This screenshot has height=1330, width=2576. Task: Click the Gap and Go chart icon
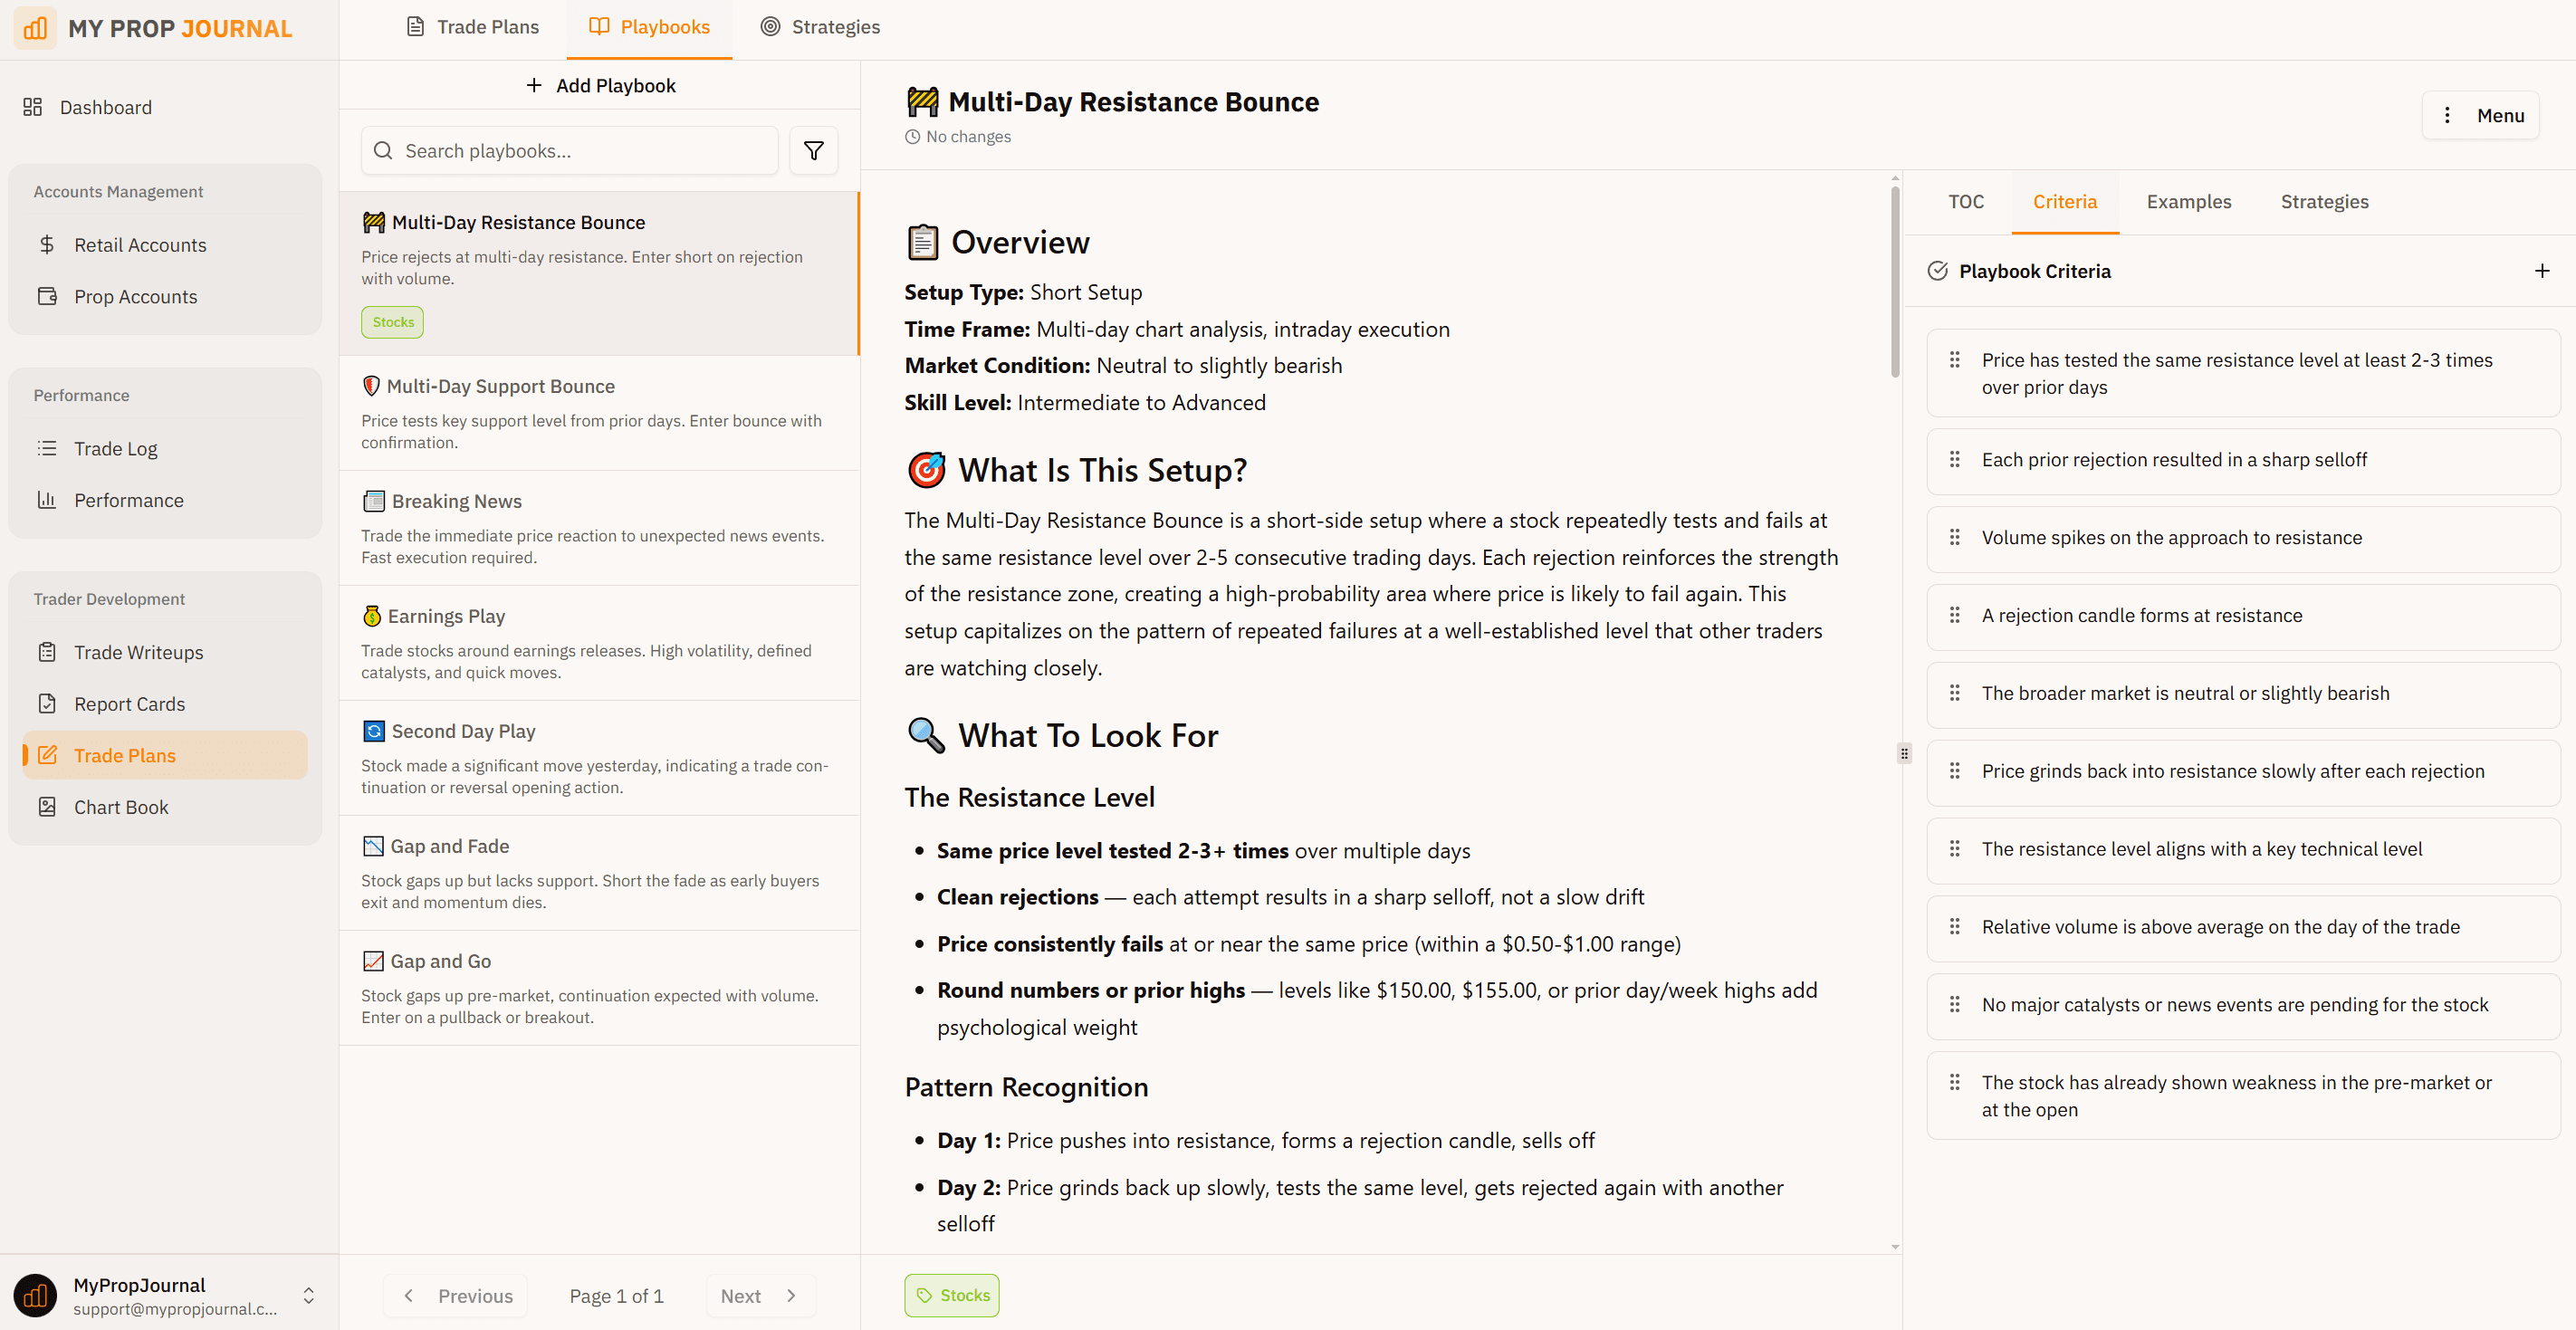(373, 961)
